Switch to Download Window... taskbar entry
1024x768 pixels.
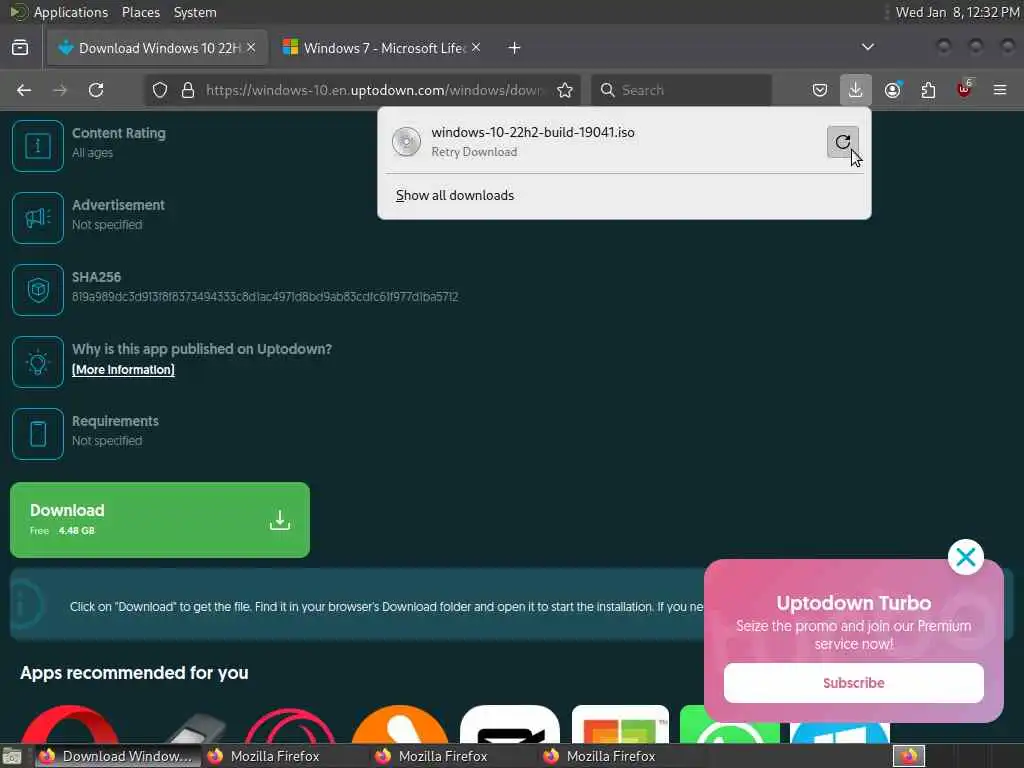click(116, 756)
